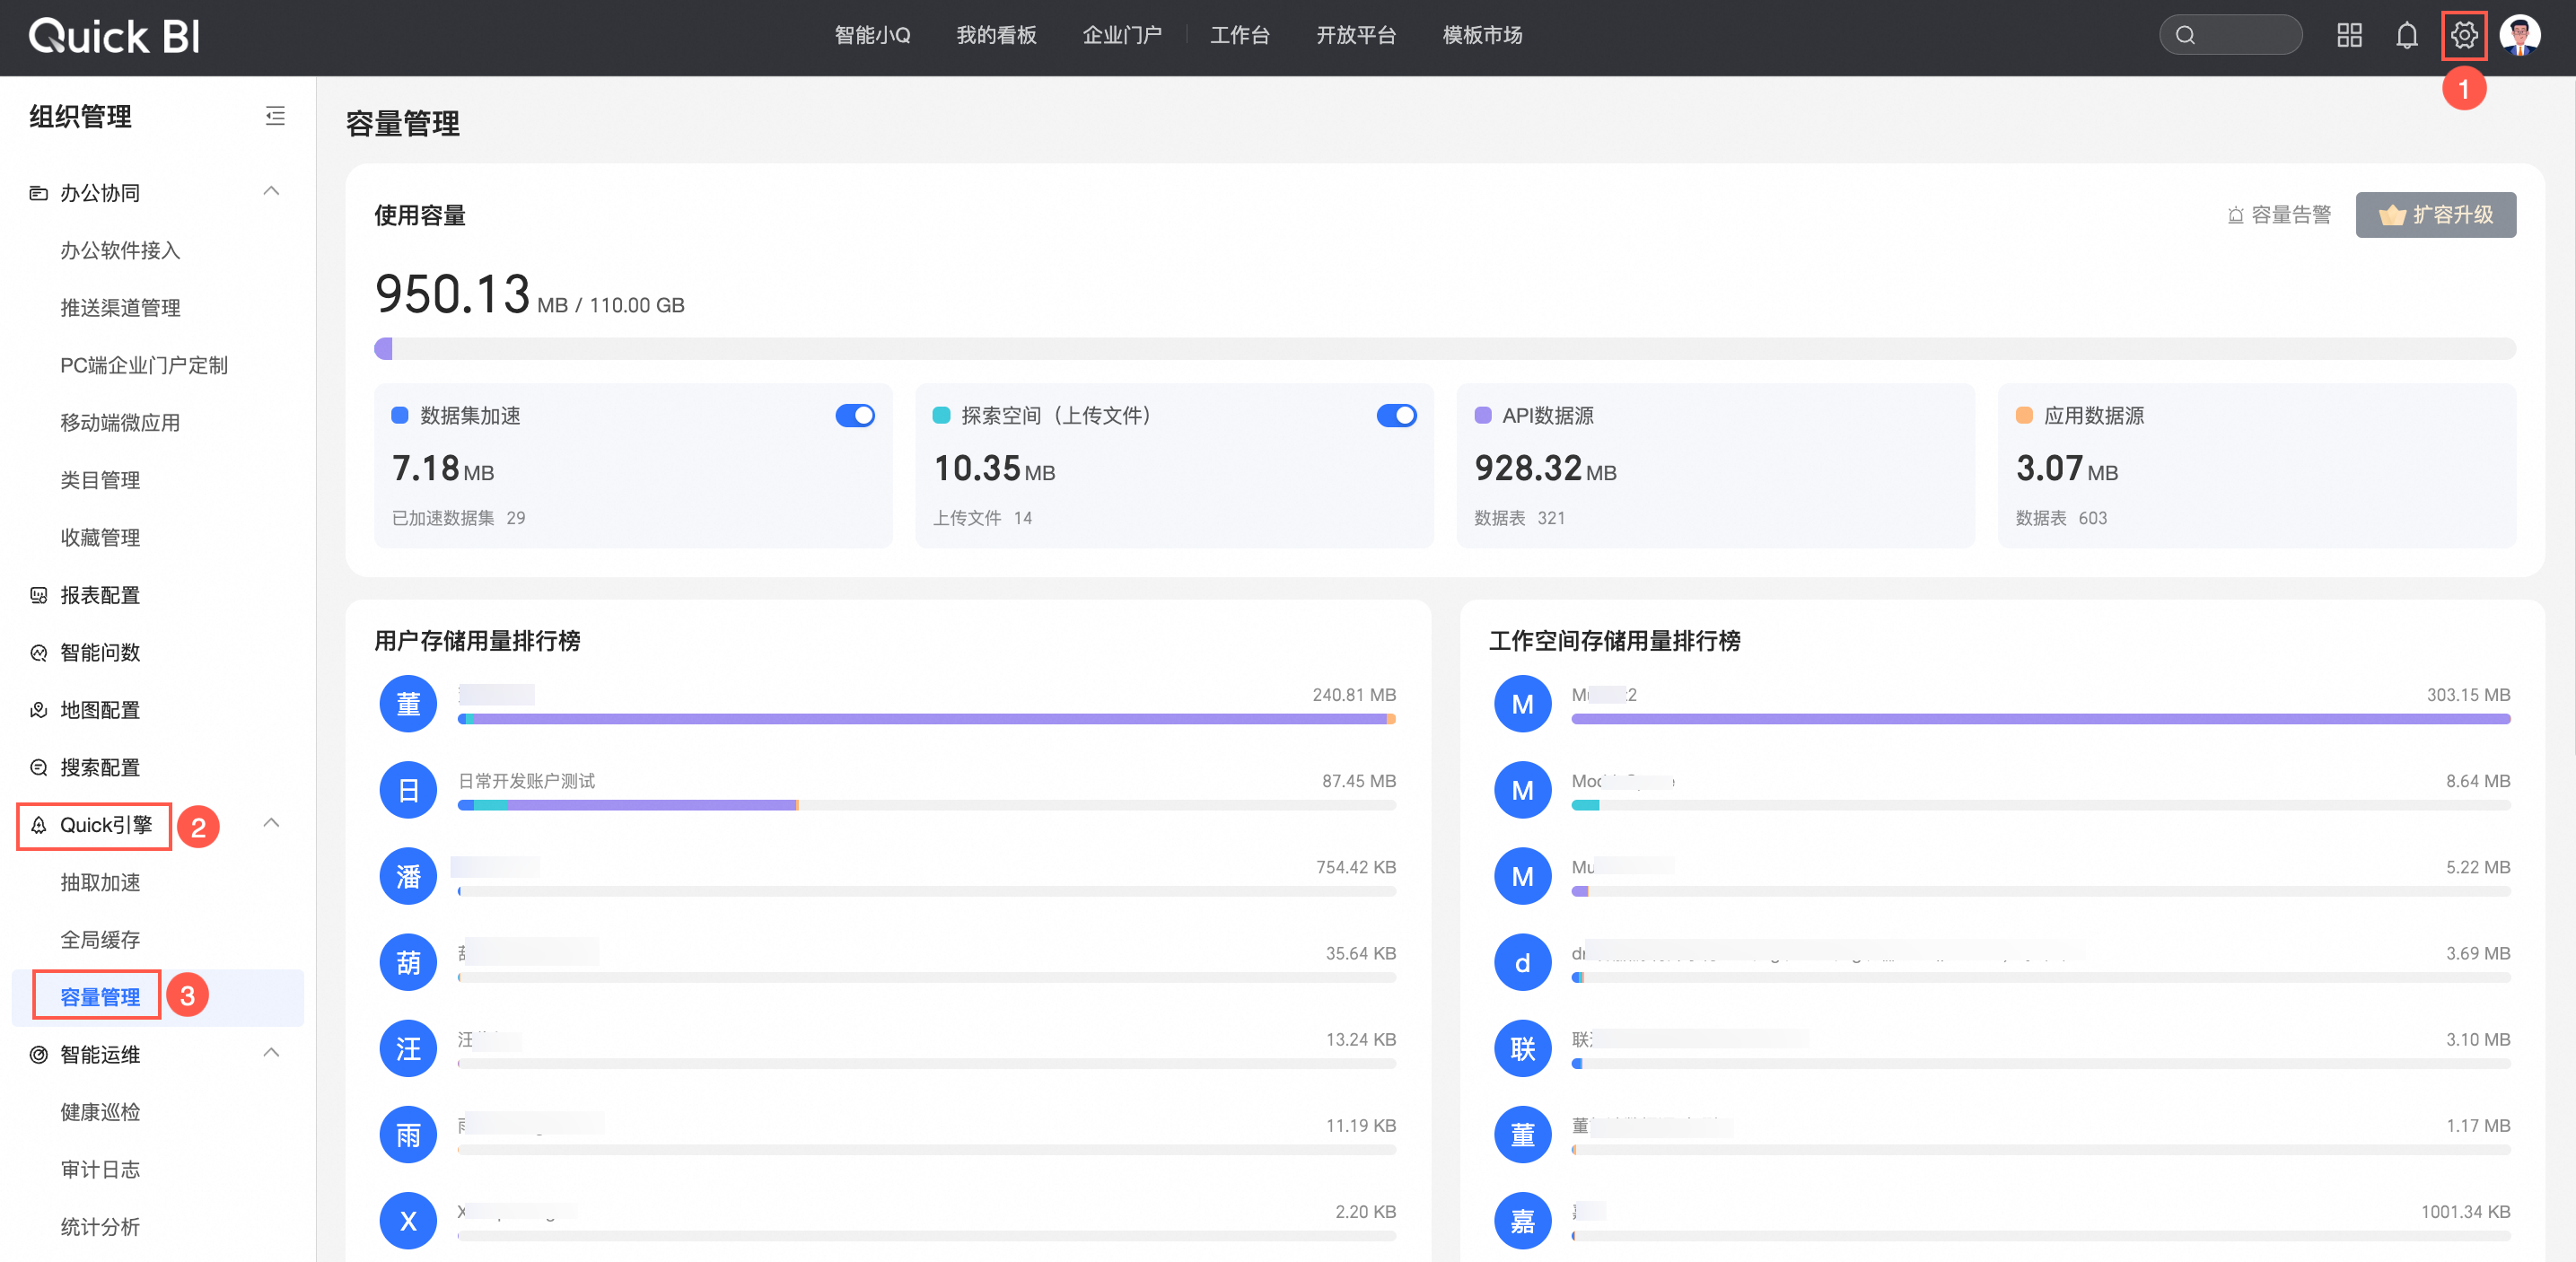Click the overall usage capacity progress bar
Viewport: 2576px width, 1262px height.
coord(1444,349)
